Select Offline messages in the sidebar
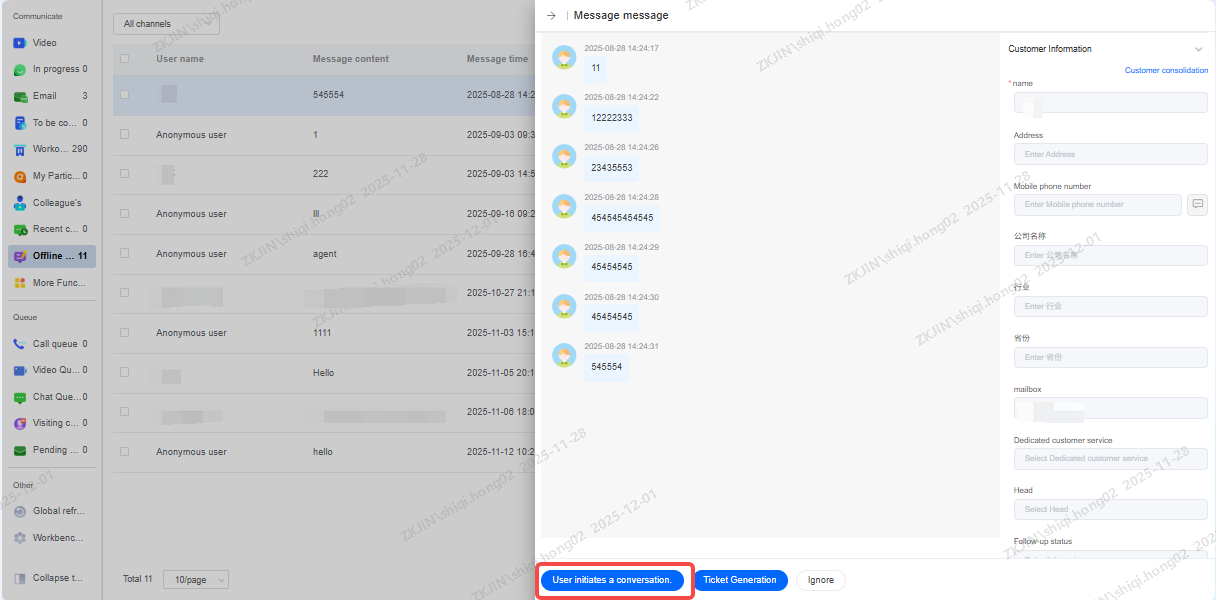The image size is (1216, 600). point(52,256)
